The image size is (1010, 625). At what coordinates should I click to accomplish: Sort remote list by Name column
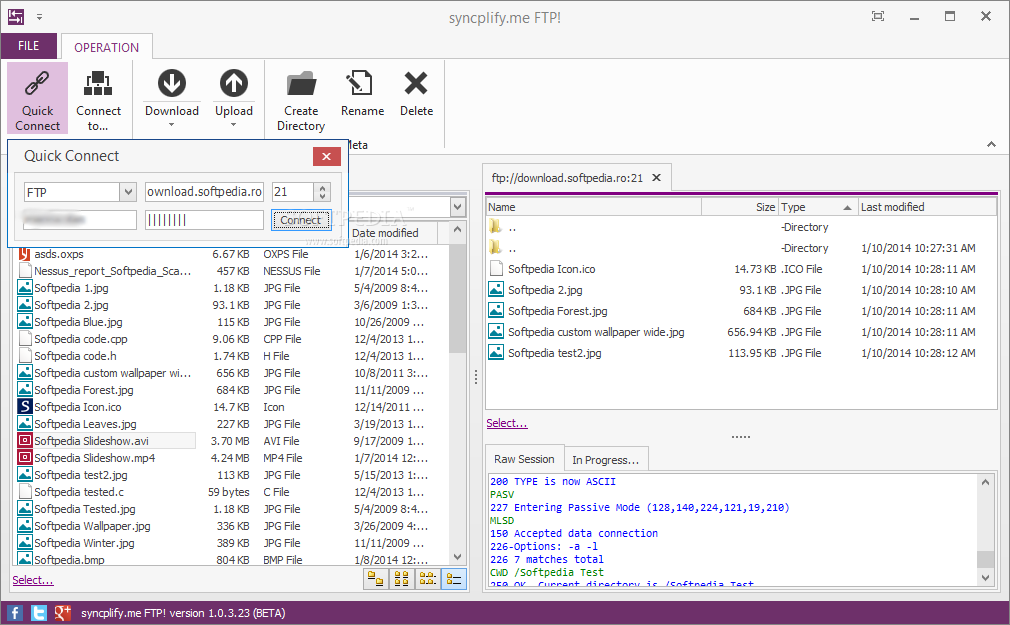(x=593, y=207)
